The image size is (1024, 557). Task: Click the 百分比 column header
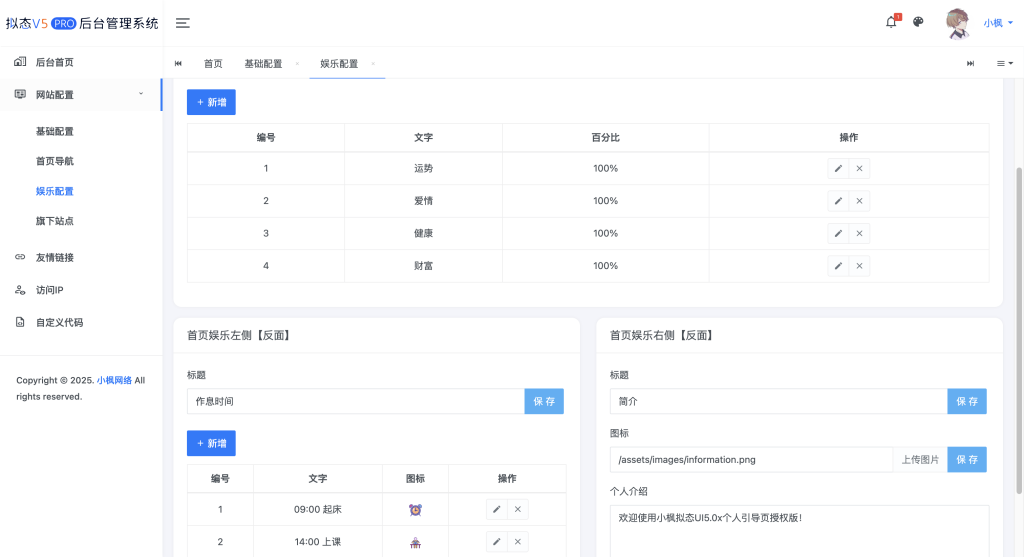pos(605,138)
